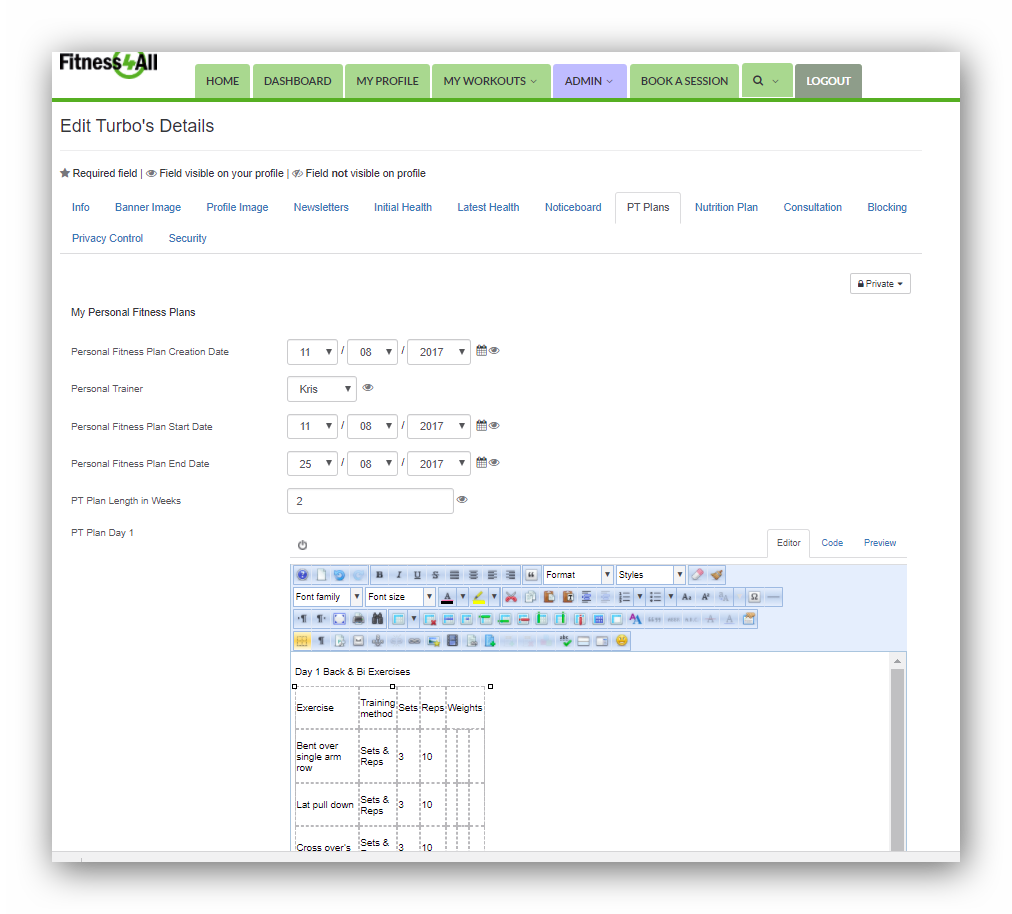The height and width of the screenshot is (914, 1012).
Task: Click the New document icon in editor toolbar
Action: click(321, 574)
